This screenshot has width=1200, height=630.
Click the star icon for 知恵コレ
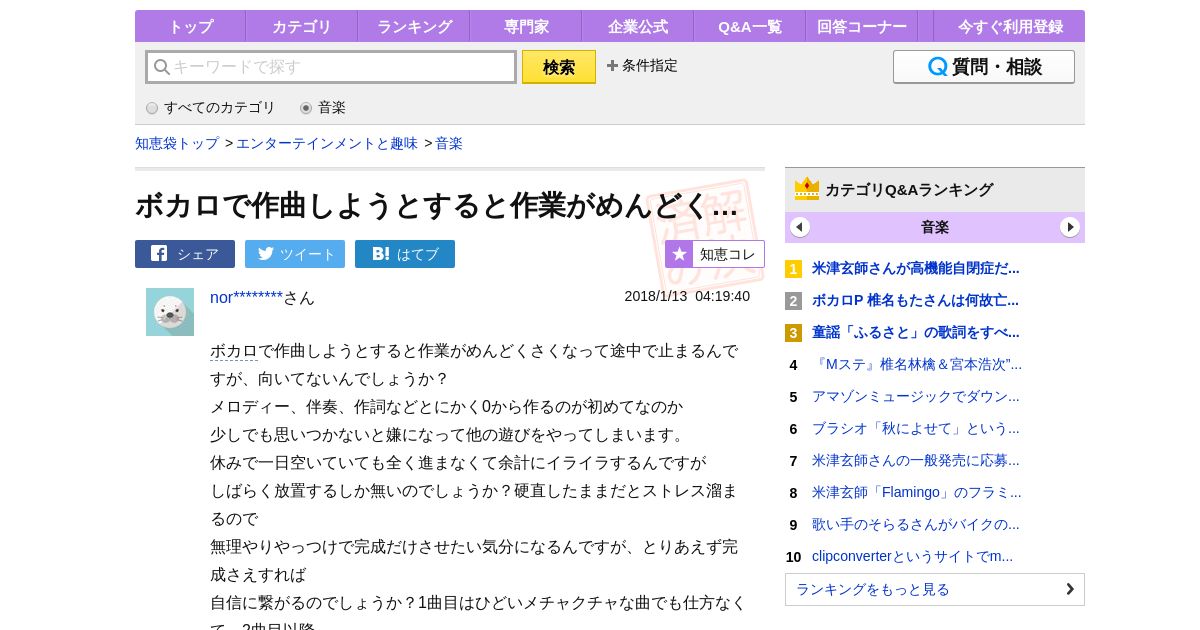click(679, 254)
